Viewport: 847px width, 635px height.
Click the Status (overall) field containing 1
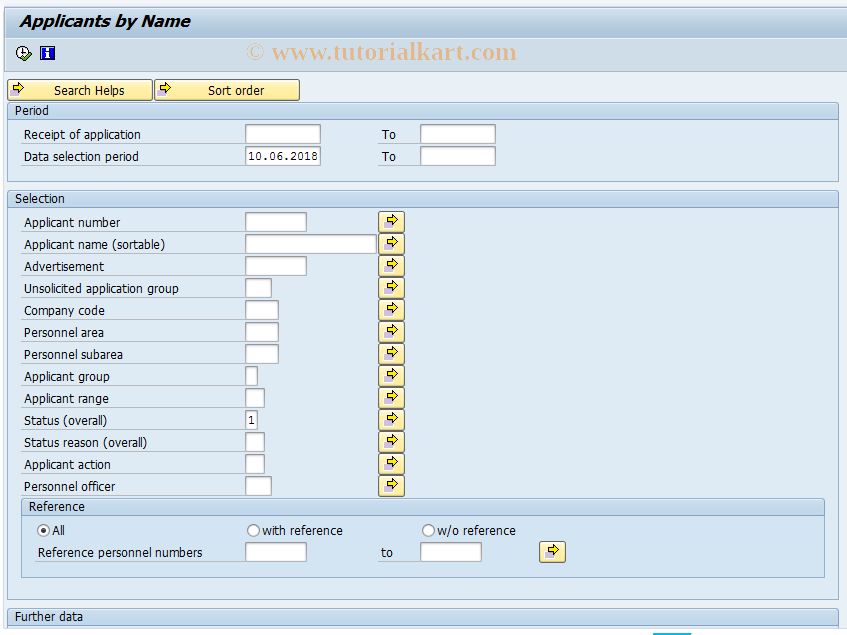click(x=251, y=420)
